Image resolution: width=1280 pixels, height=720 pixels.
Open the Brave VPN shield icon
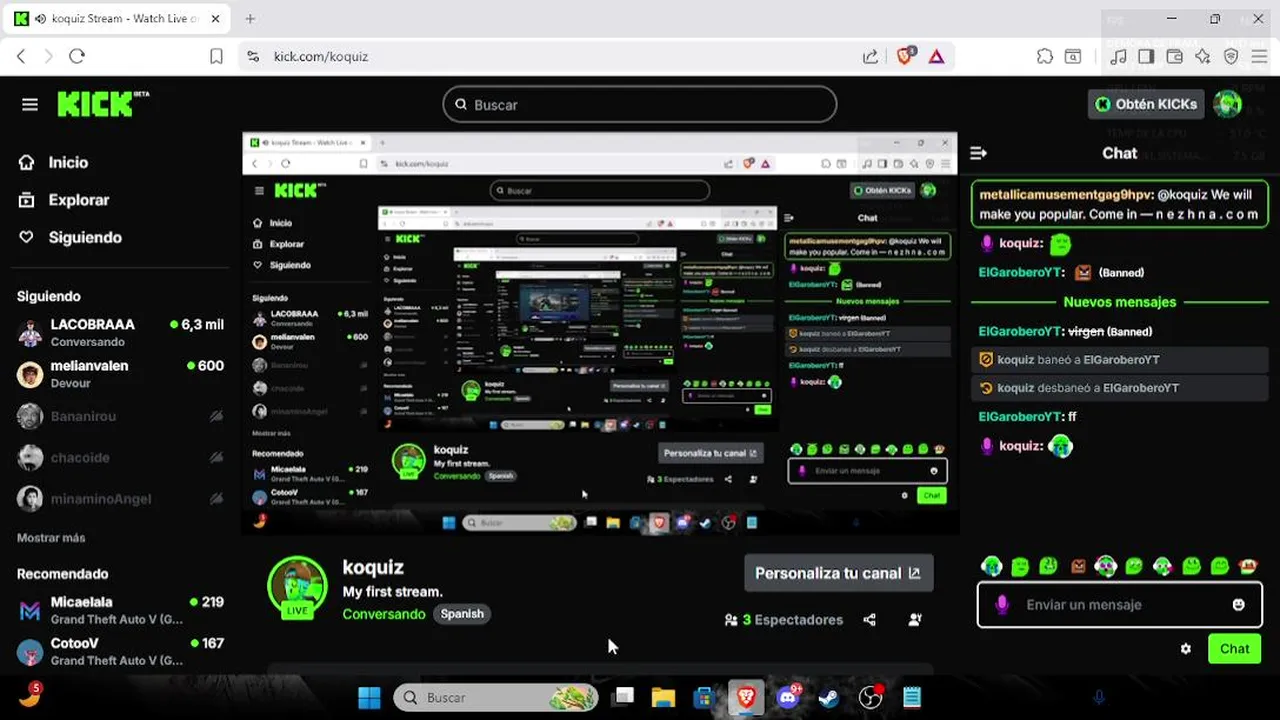tap(1231, 57)
